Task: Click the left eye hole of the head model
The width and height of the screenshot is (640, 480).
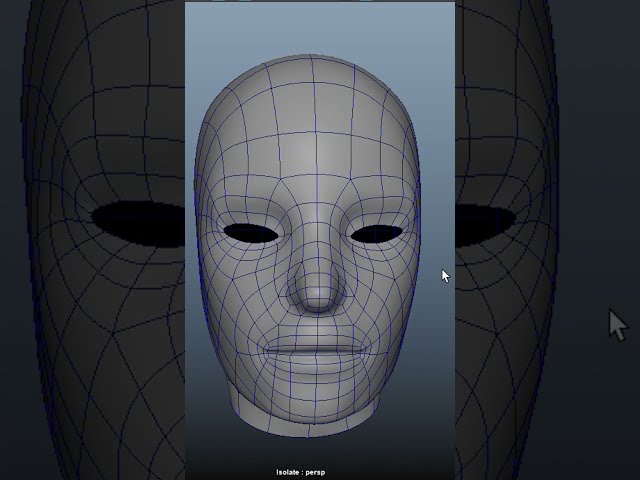Action: 251,233
